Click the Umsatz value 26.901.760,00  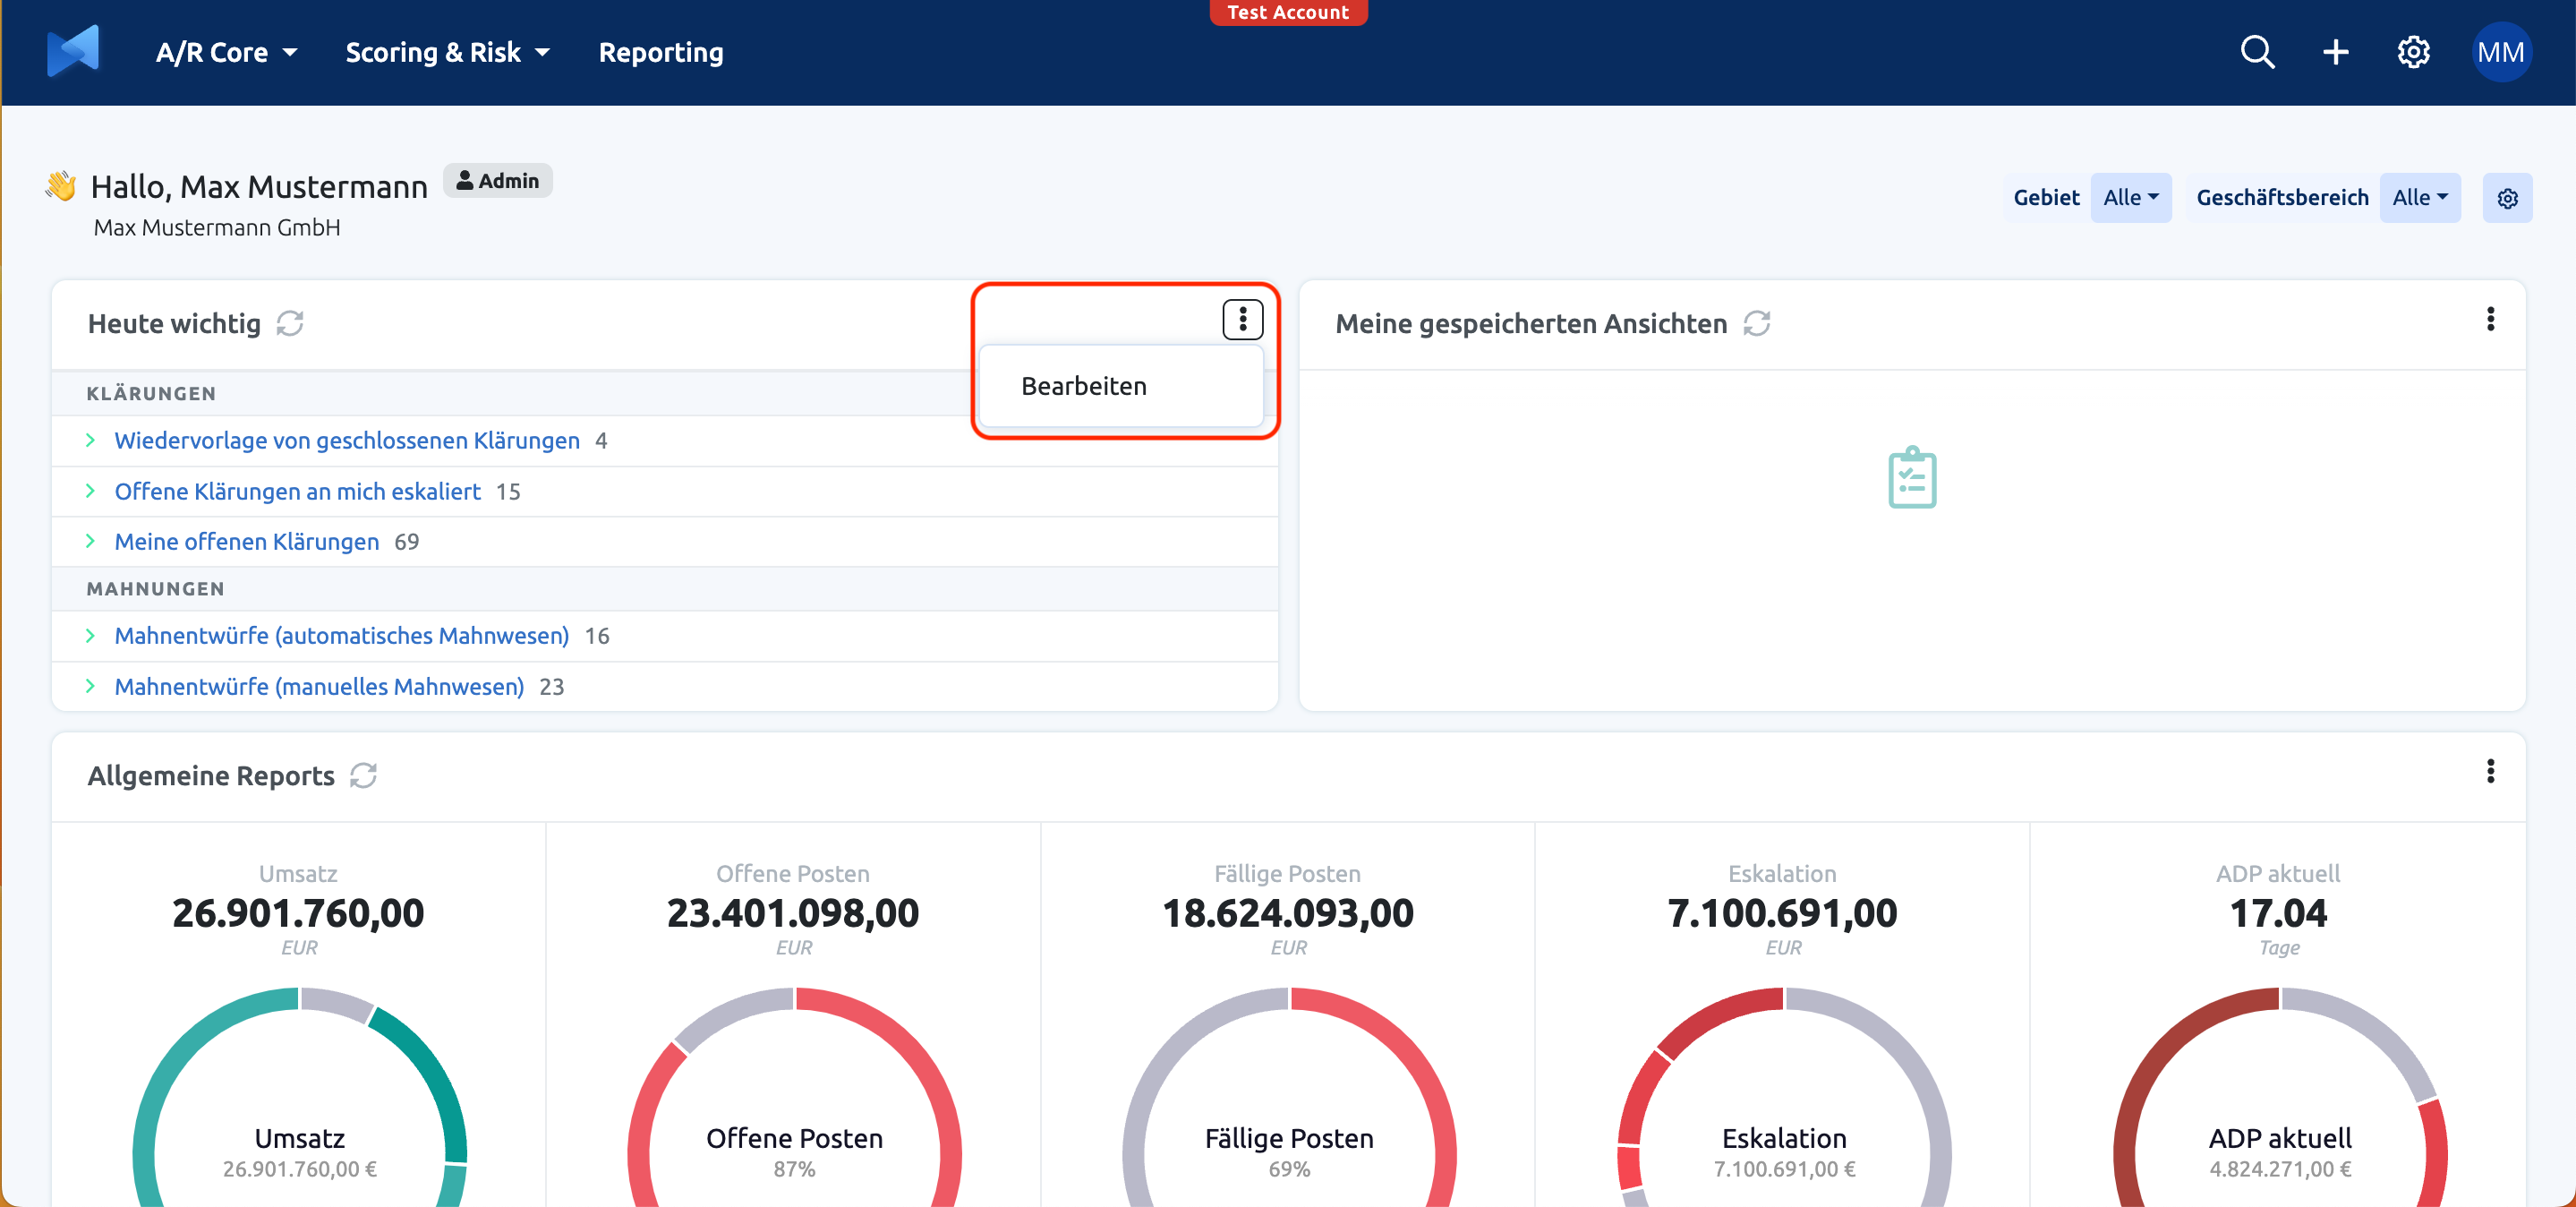298,913
